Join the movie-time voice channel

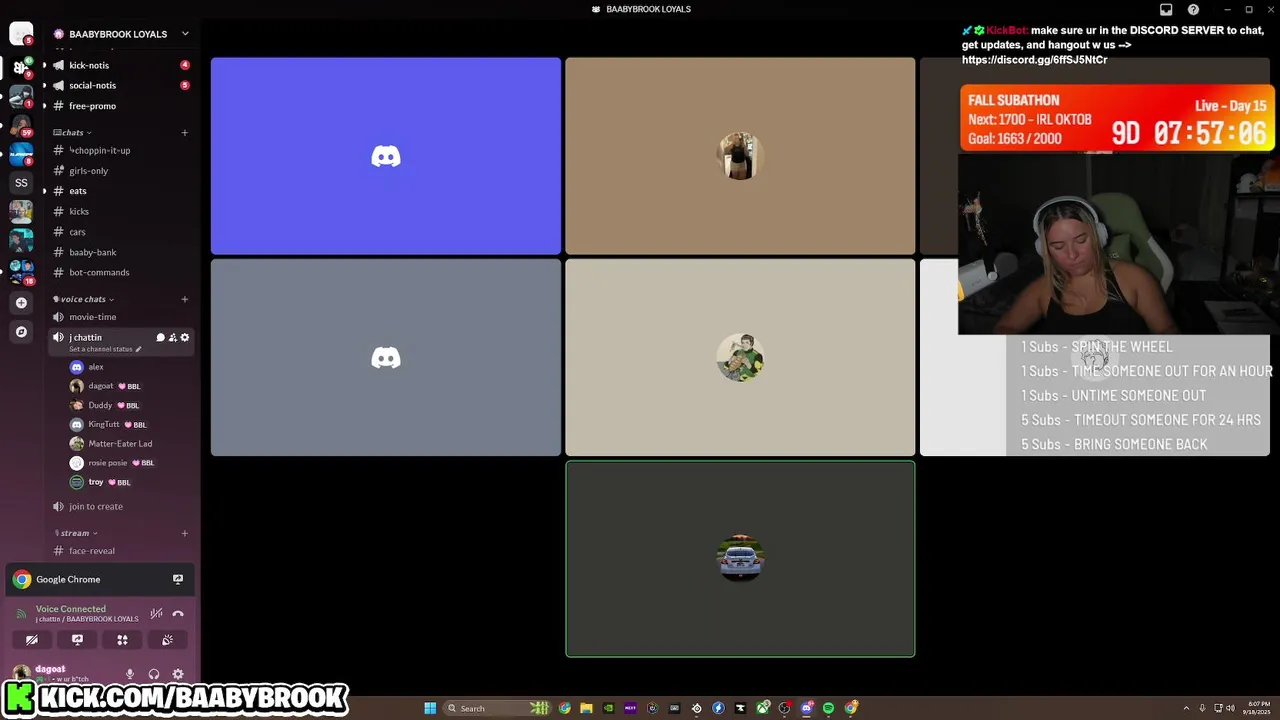point(121,317)
